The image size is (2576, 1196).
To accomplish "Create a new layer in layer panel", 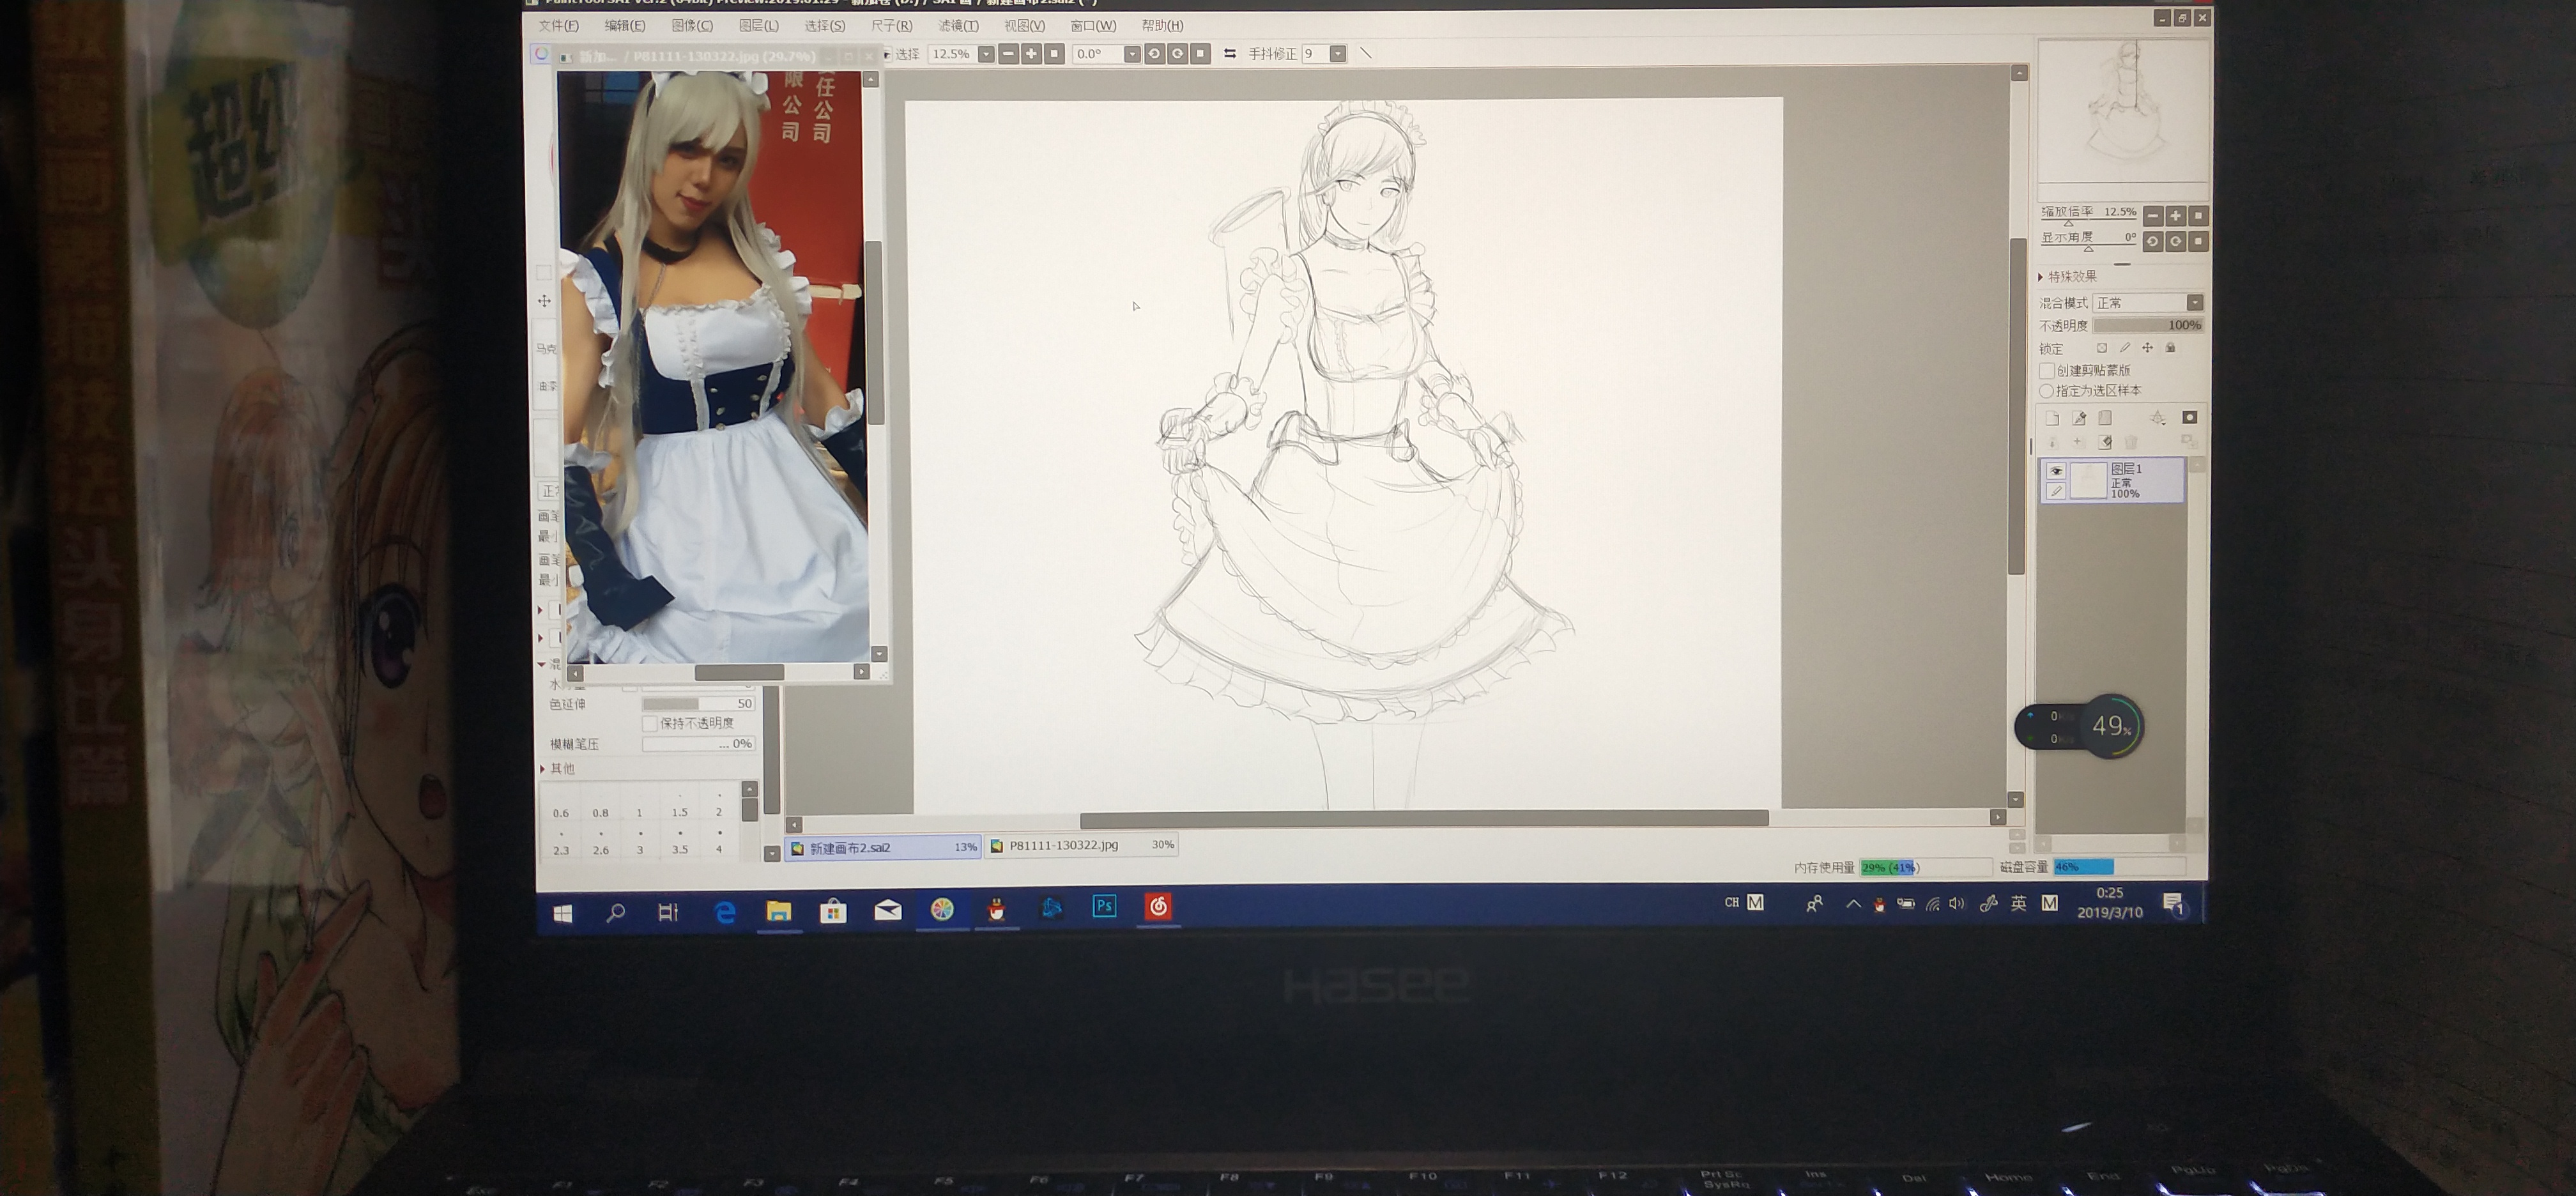I will (x=2052, y=418).
